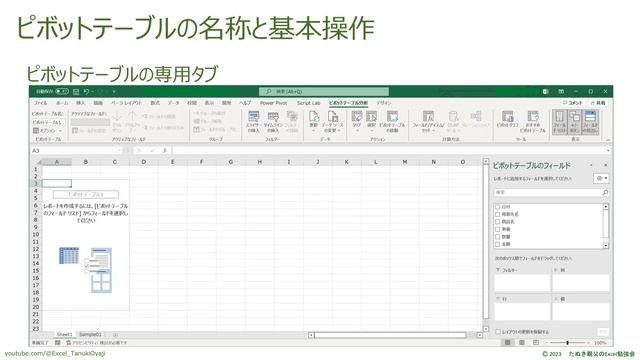Check the second field checkbox 得意先名

[x=498, y=214]
